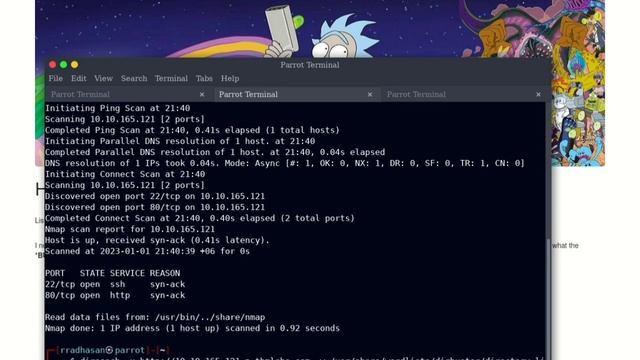Click 'Read data files from' line
Screen dimensions: 640x360
[x=155, y=318]
